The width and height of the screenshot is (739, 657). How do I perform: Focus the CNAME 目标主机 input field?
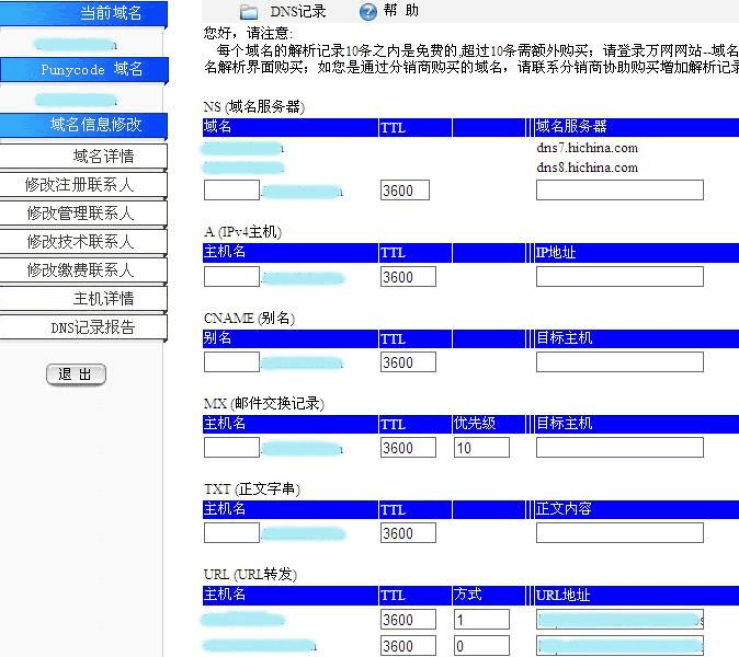tap(619, 362)
